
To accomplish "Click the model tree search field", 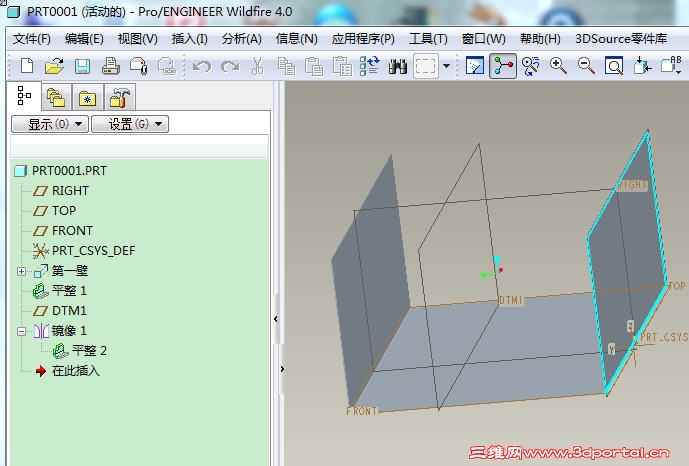I will pyautogui.click(x=139, y=146).
